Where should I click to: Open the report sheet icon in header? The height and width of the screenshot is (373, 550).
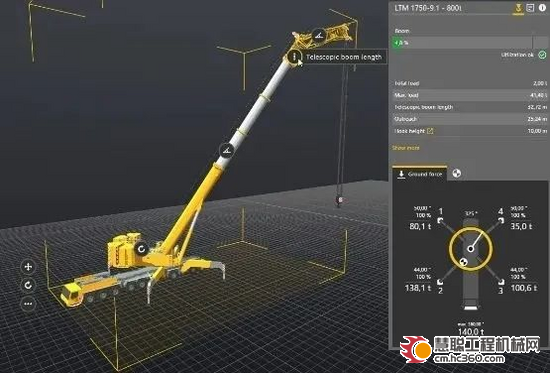point(530,8)
